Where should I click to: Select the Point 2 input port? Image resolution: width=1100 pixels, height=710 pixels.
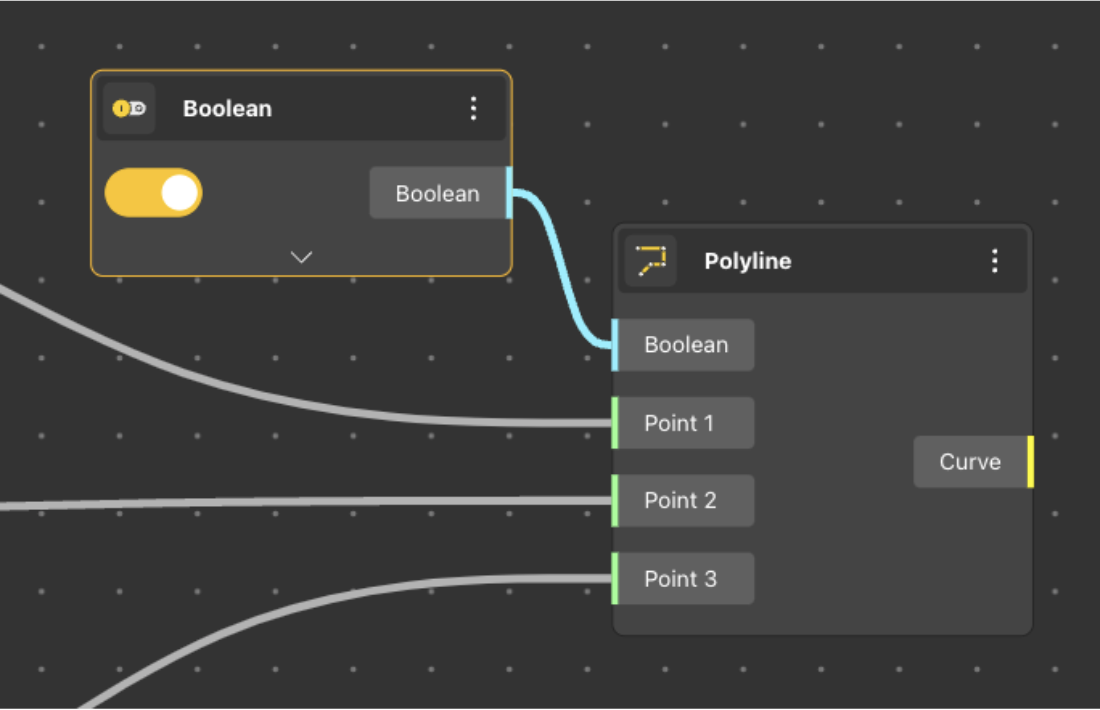point(681,501)
